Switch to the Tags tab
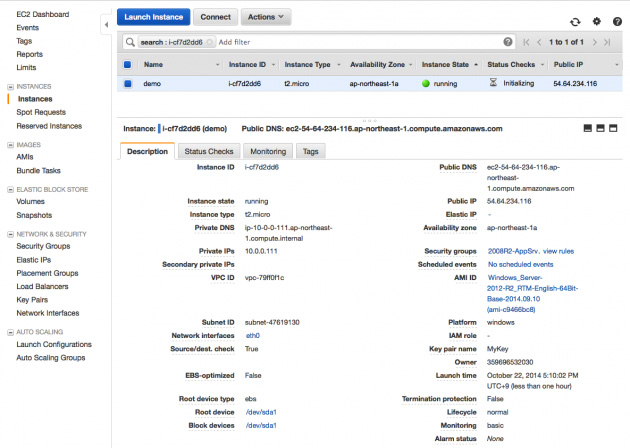The image size is (630, 448). coord(311,151)
